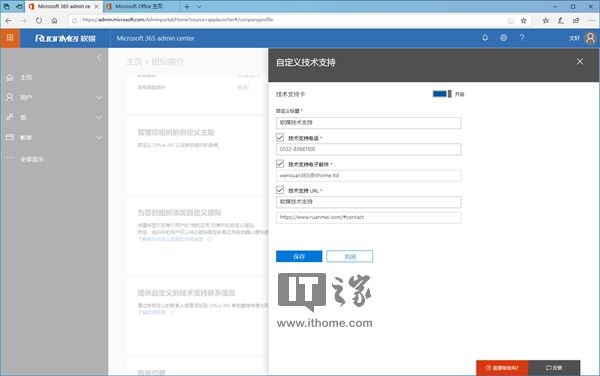The image size is (600, 376).
Task: Click the notifications bell icon
Action: click(x=485, y=38)
